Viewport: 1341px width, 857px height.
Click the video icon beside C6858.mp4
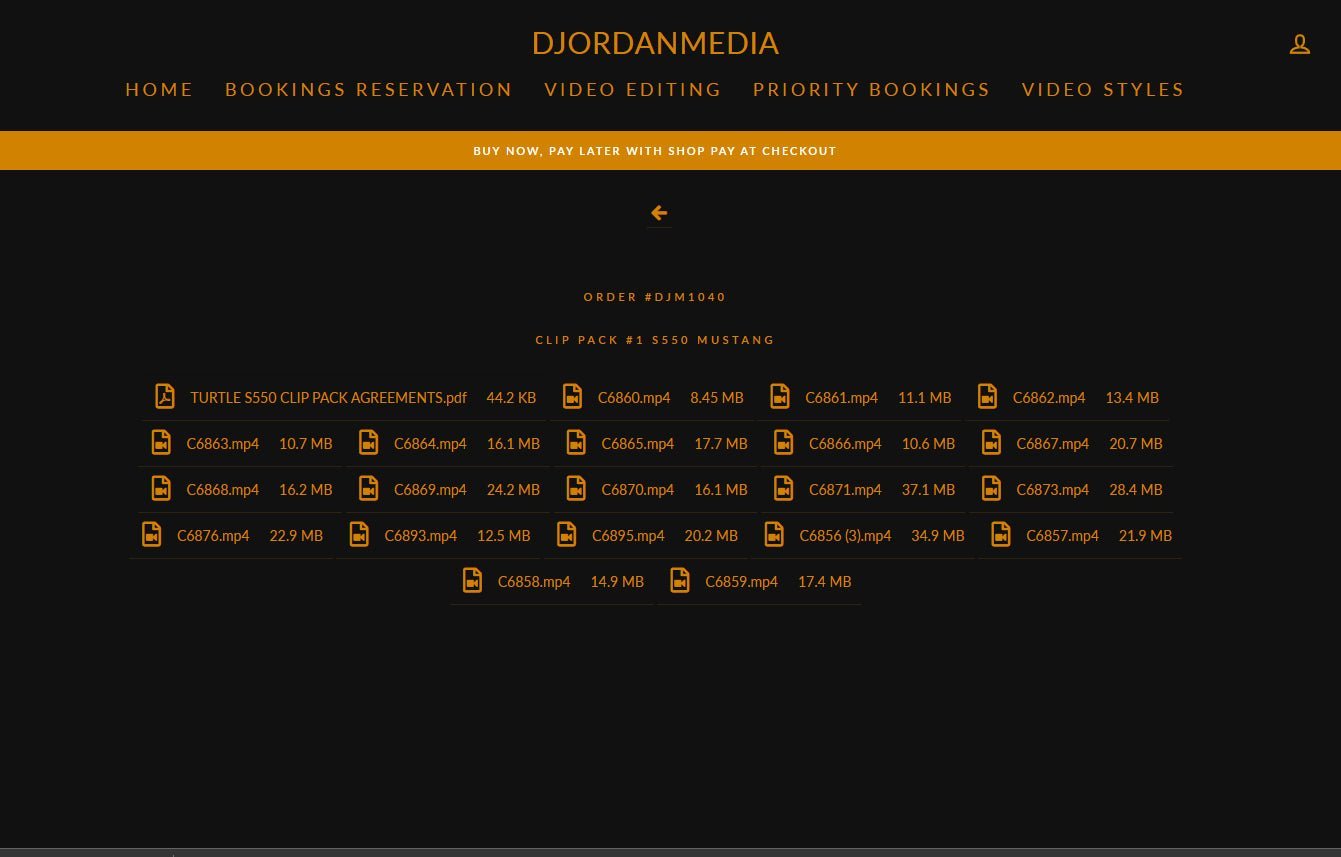[x=472, y=581]
